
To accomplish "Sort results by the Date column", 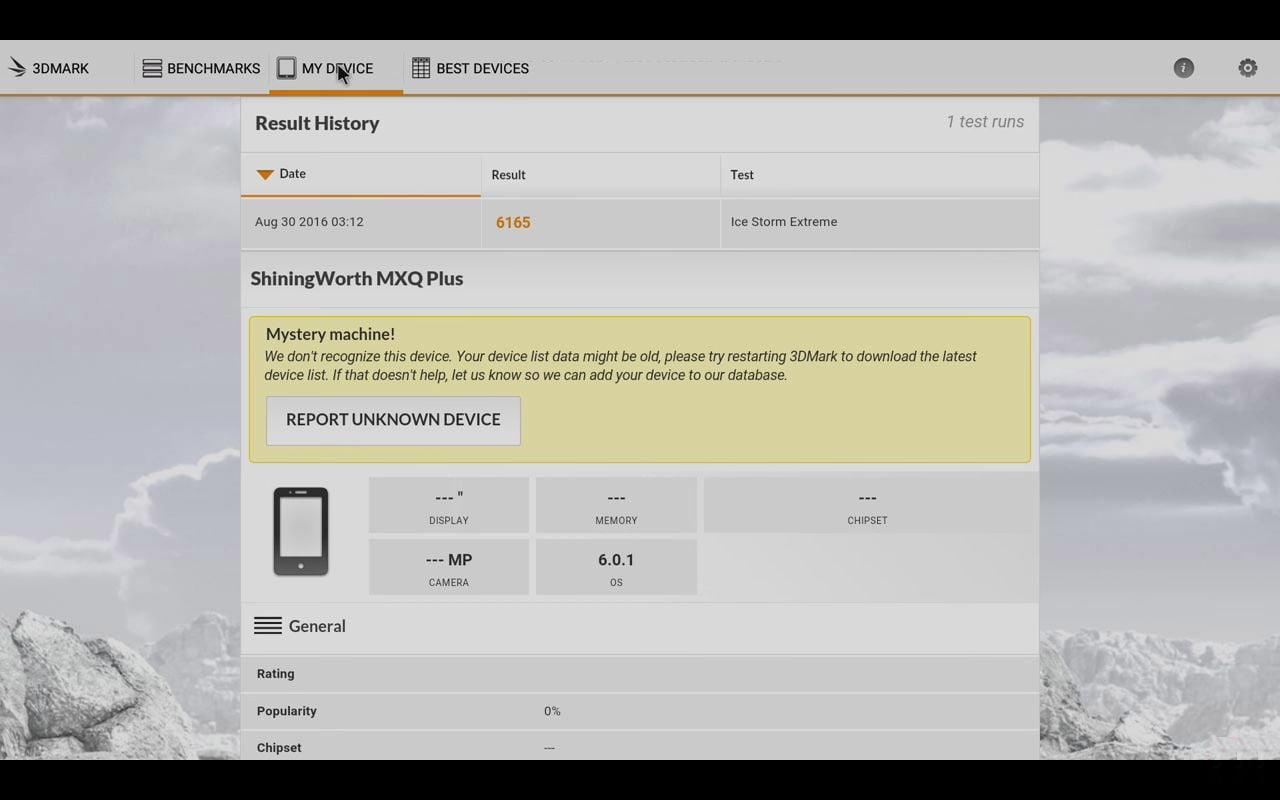I will 361,174.
